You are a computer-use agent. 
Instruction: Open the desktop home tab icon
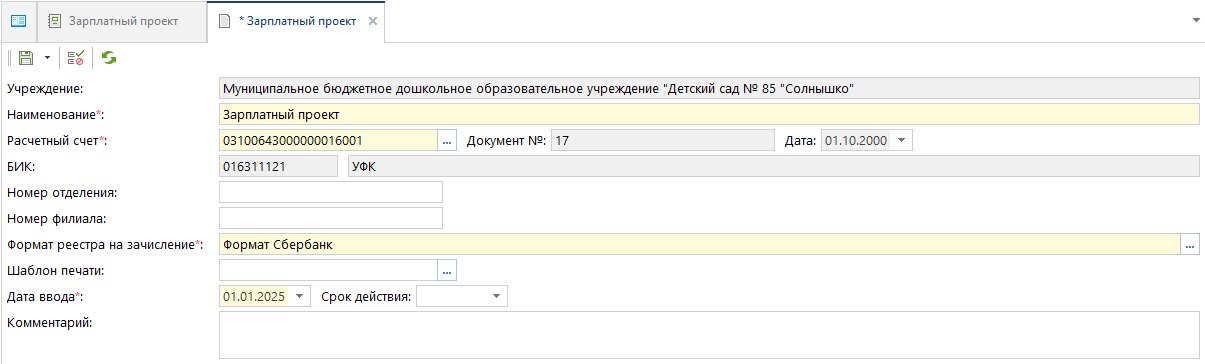coord(18,21)
